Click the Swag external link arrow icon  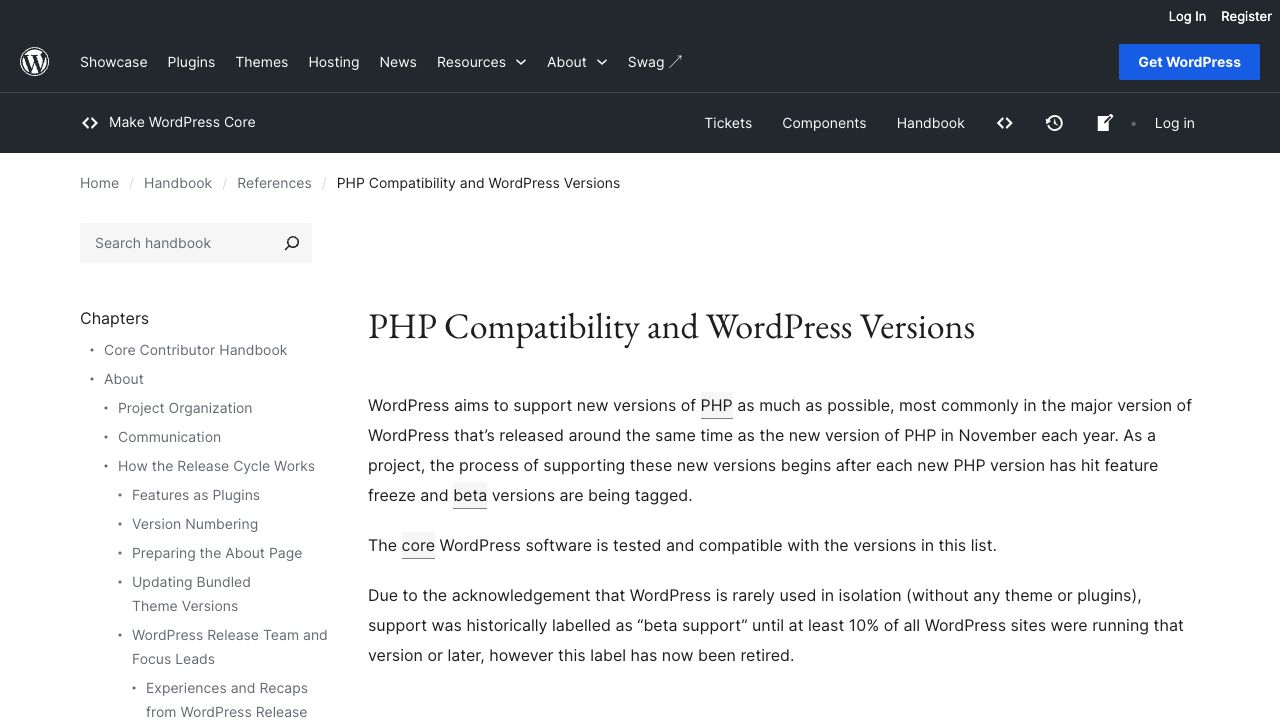(676, 62)
